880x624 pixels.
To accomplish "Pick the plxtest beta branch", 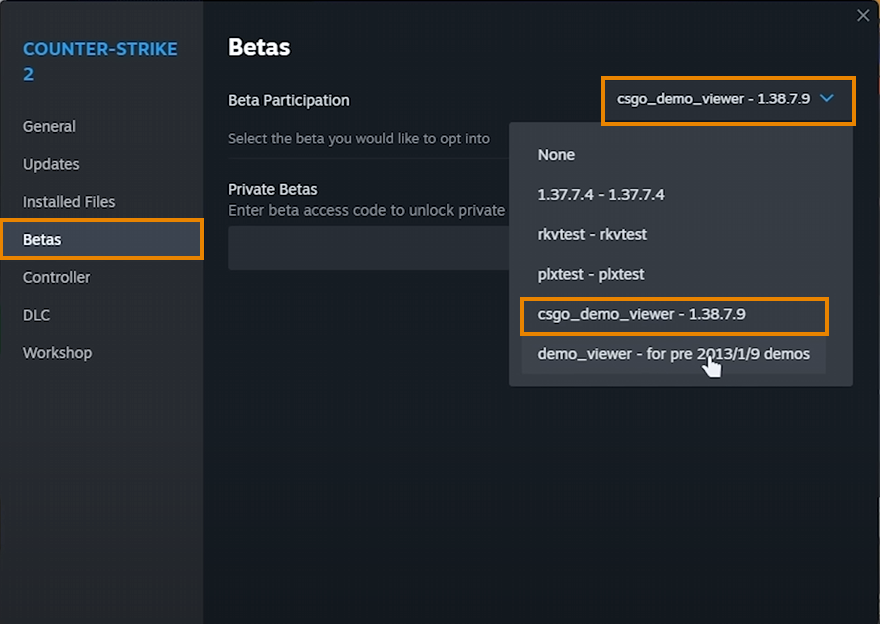I will coord(673,274).
